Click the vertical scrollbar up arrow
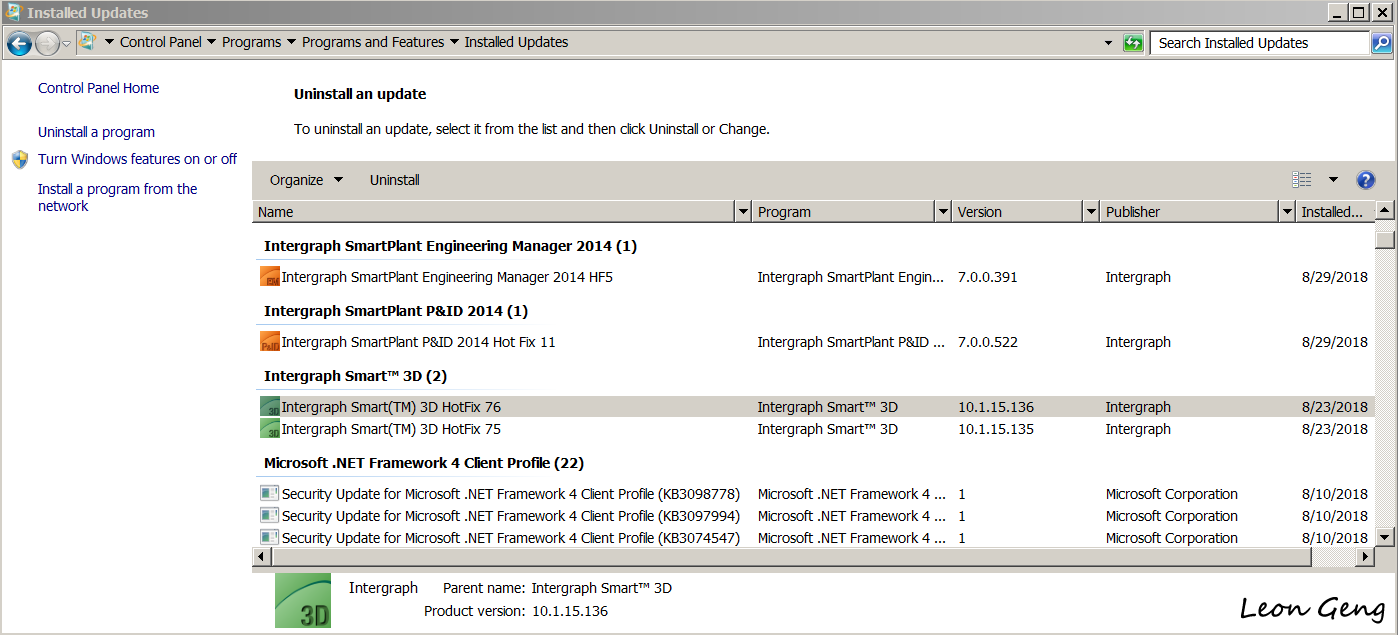This screenshot has width=1398, height=635. coord(1385,211)
